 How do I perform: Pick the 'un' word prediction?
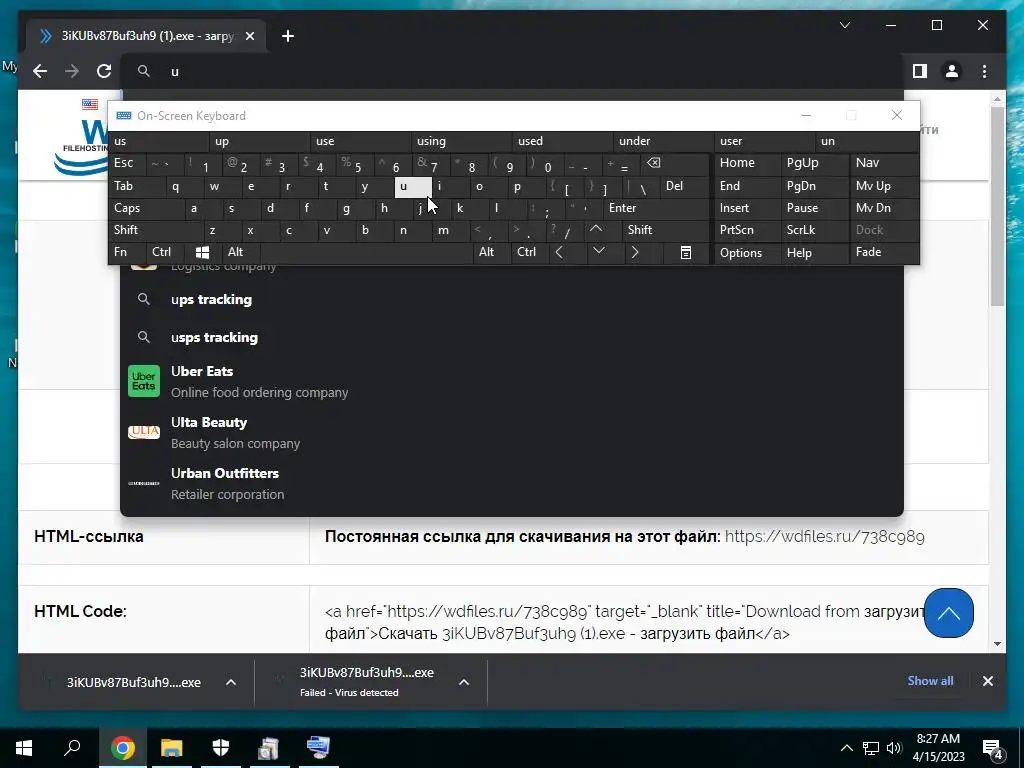(x=867, y=141)
